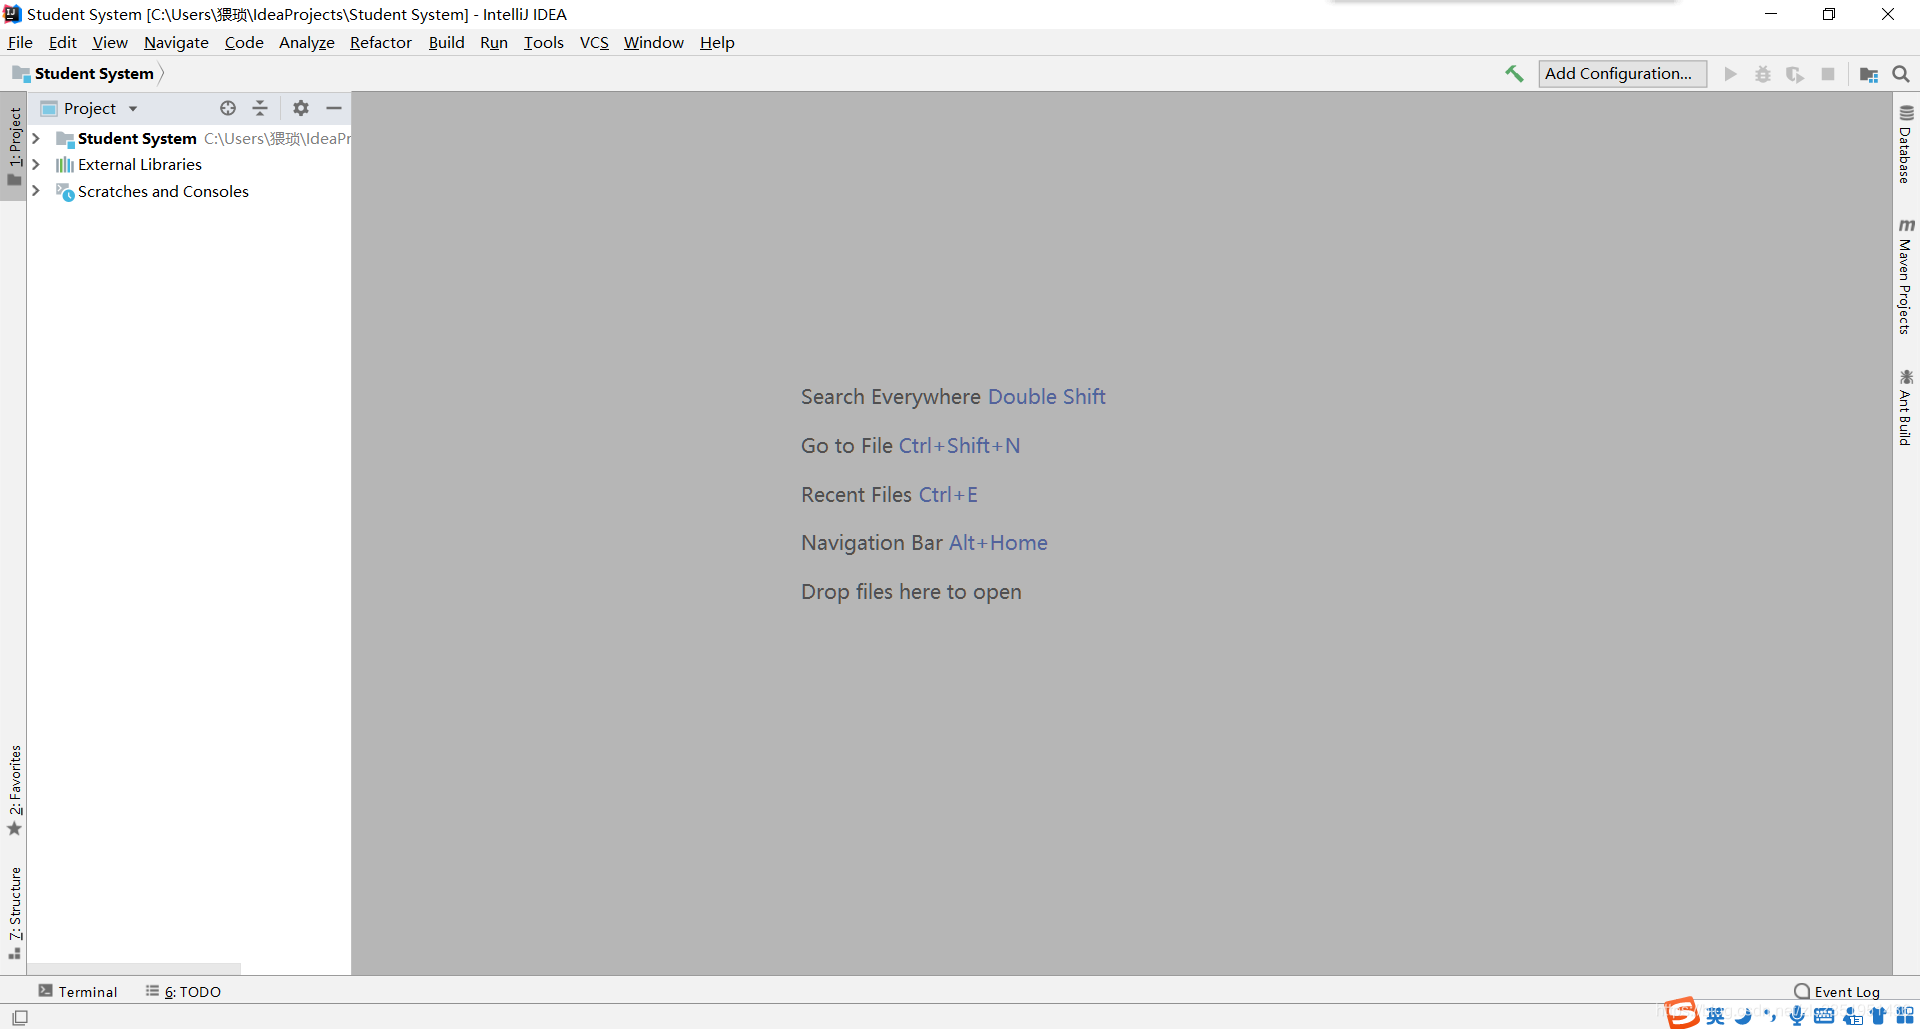Click the Project panel horizontal scrollbar
This screenshot has height=1029, width=1920.
(x=134, y=969)
